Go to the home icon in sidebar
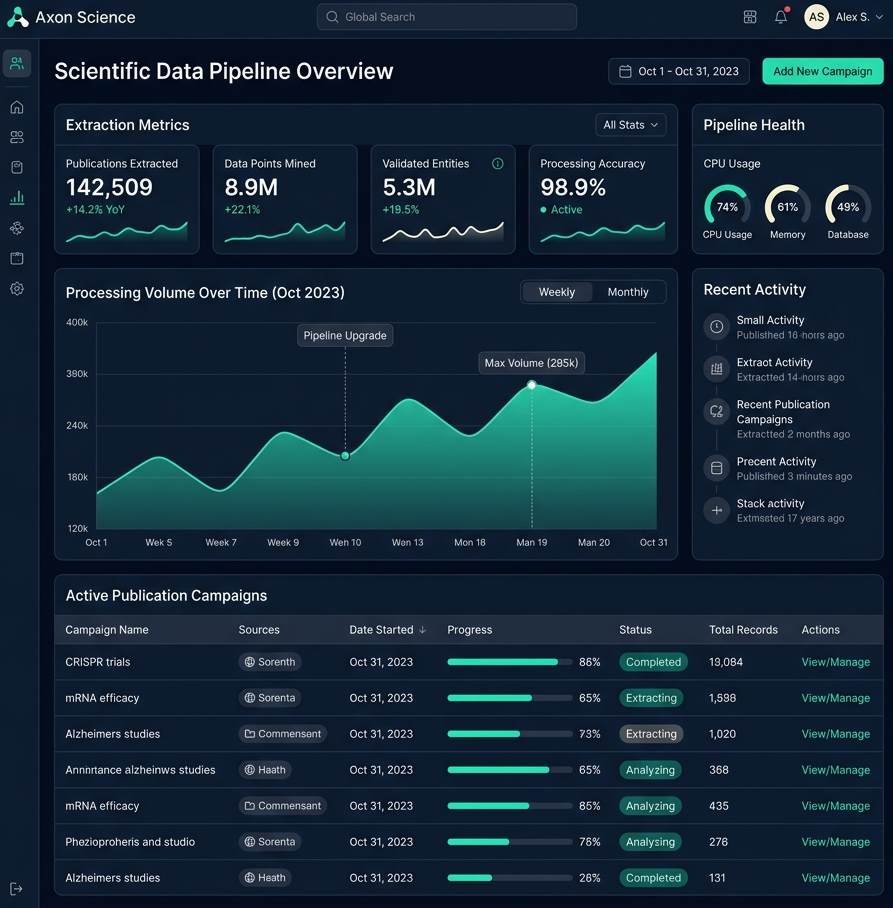This screenshot has height=908, width=893. (x=17, y=107)
